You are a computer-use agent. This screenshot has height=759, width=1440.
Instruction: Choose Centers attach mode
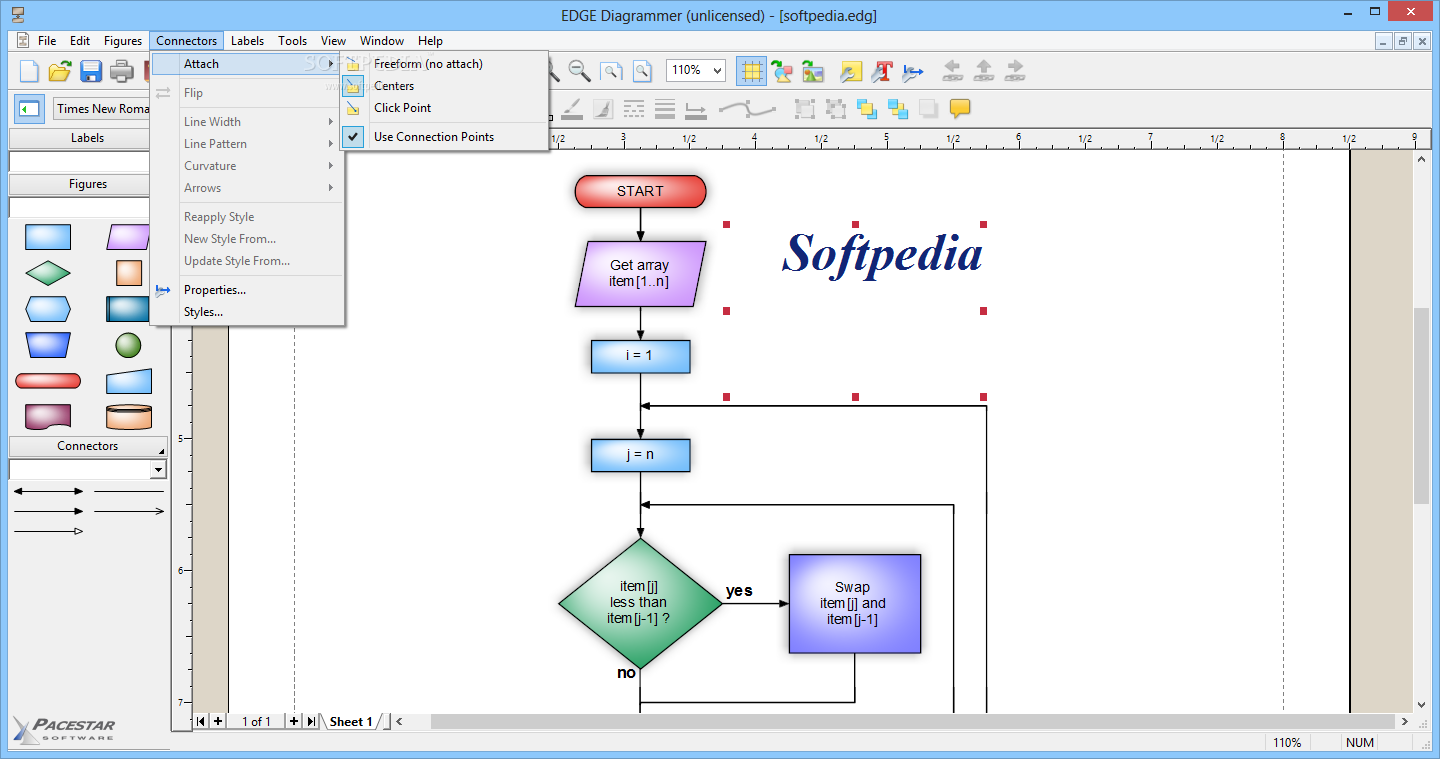pos(445,85)
